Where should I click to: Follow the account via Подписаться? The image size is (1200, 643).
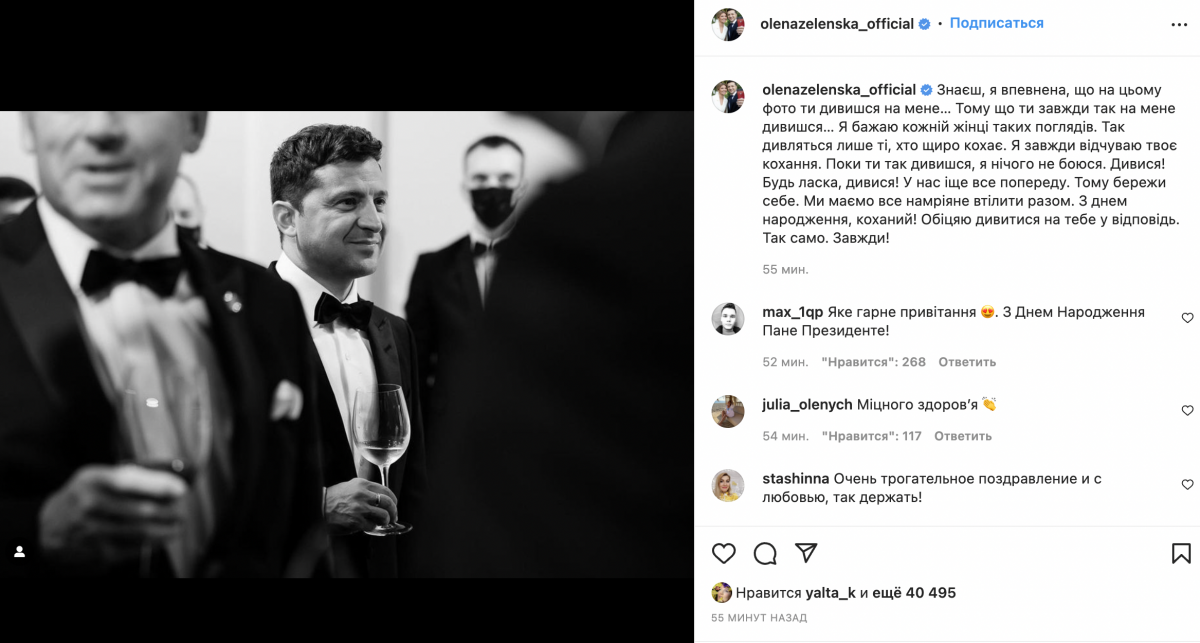(996, 23)
